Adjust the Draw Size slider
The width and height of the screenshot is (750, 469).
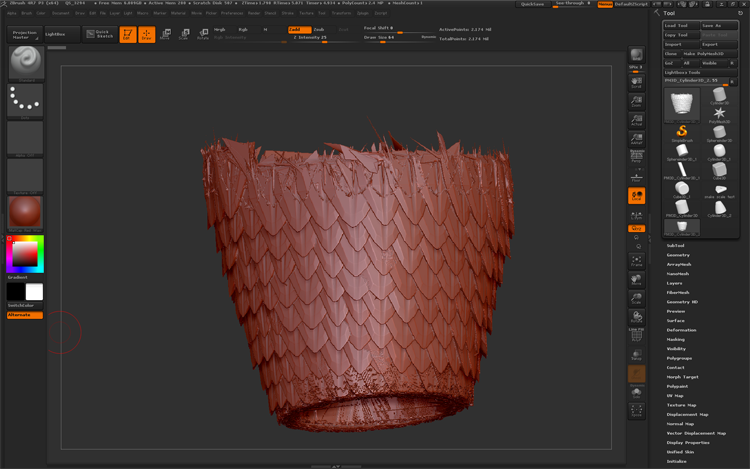(x=398, y=38)
